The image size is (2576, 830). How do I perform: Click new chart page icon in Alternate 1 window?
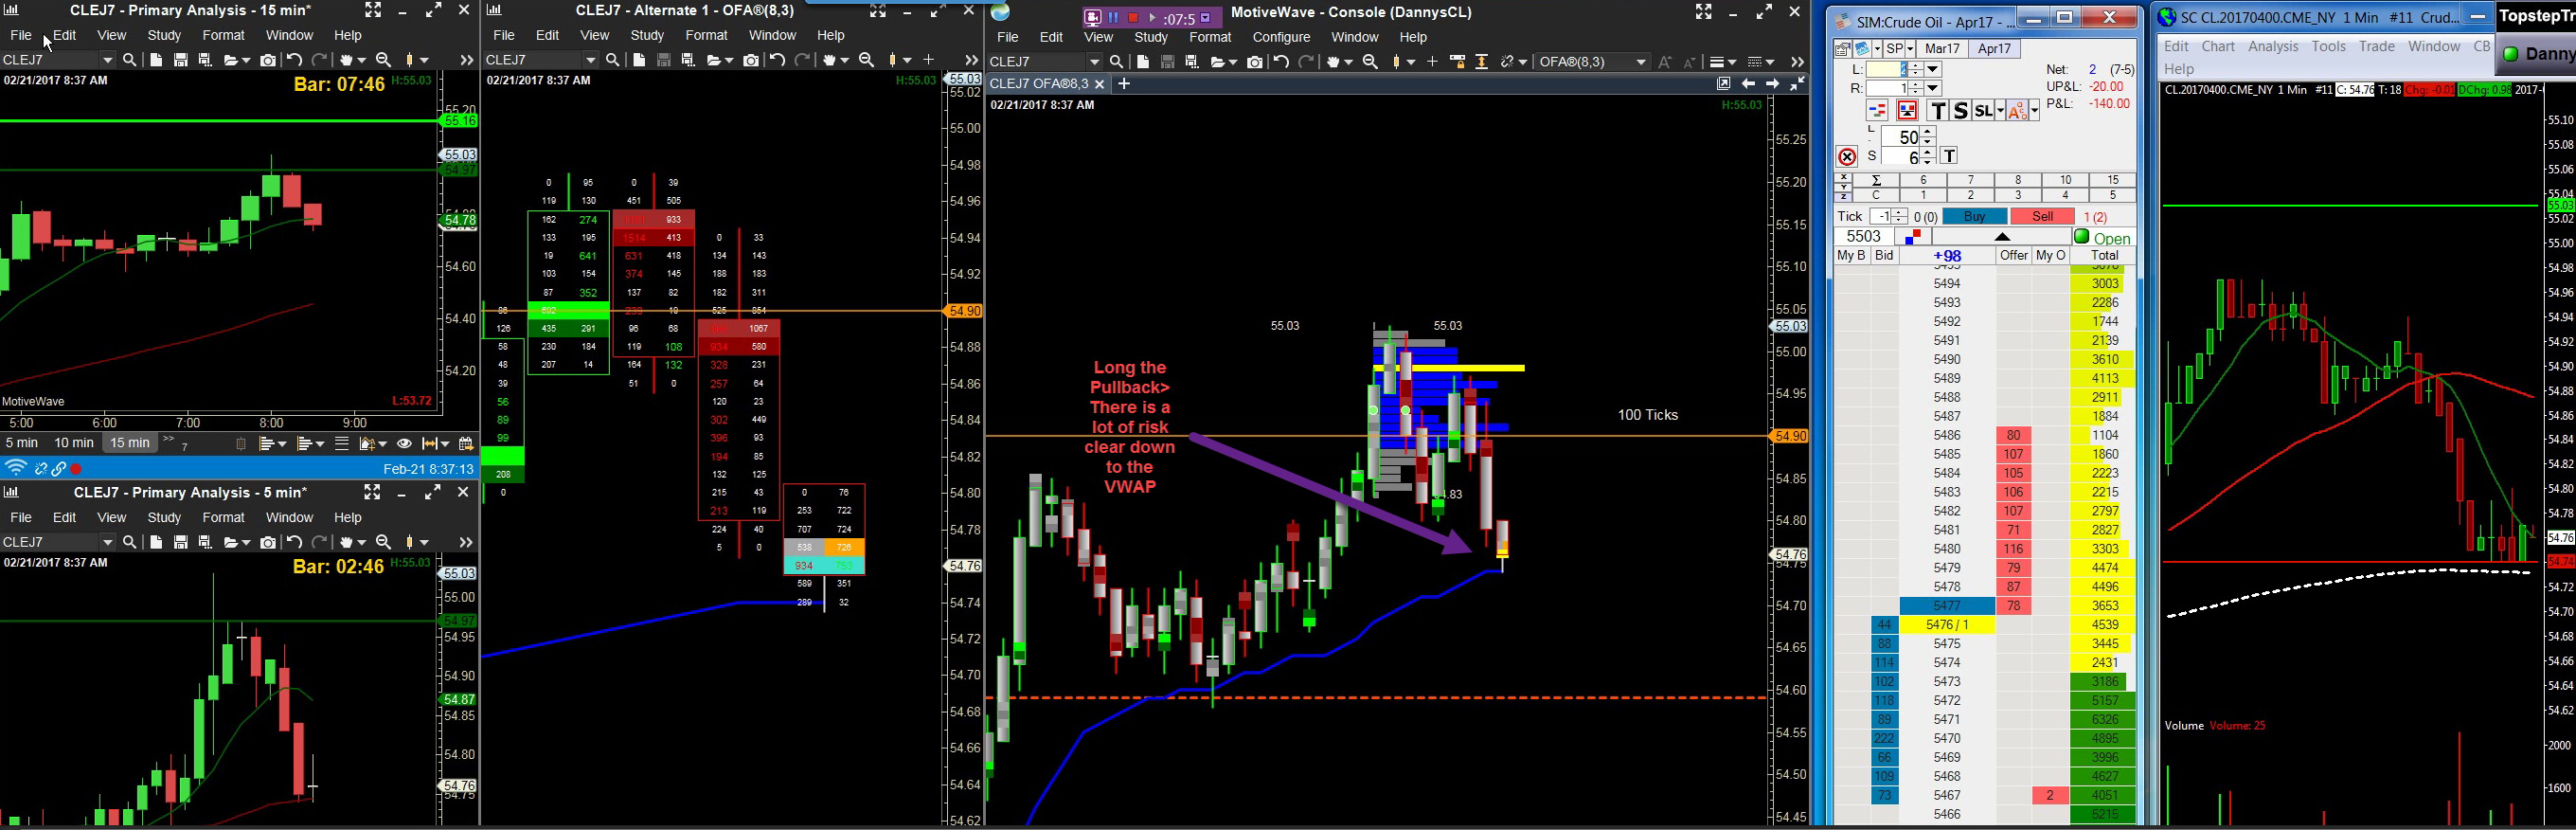coord(639,60)
